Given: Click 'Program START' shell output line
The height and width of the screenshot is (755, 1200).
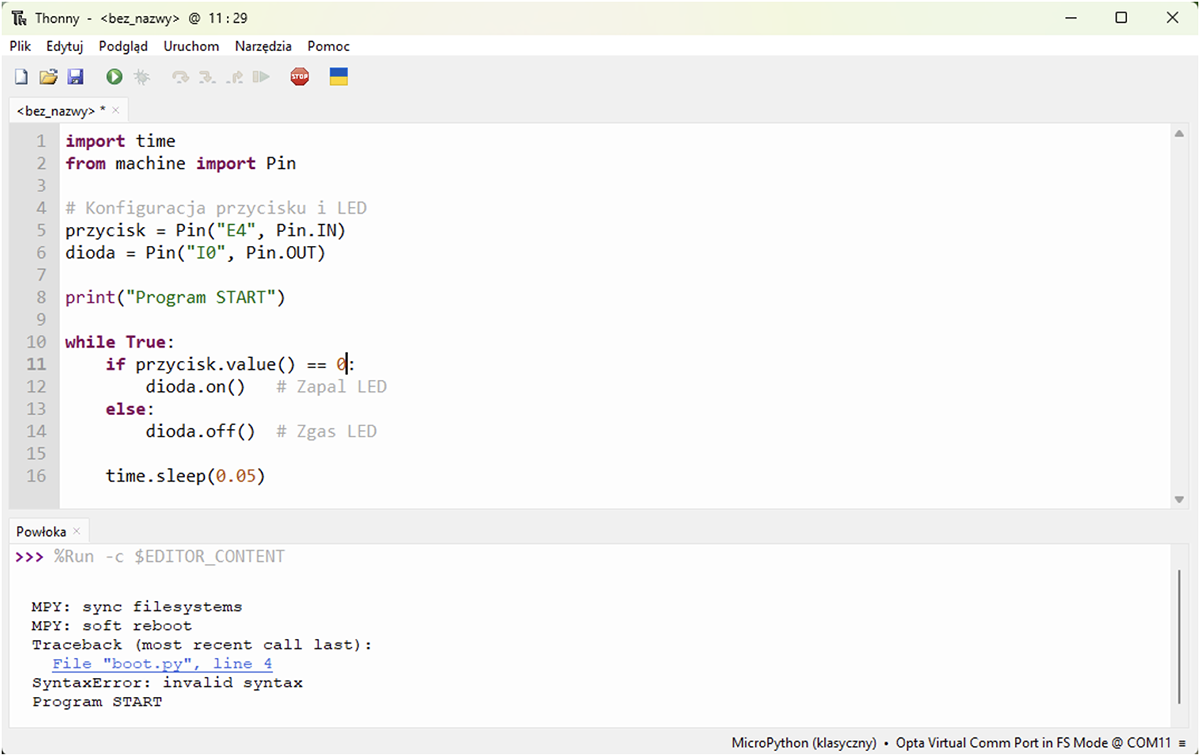Looking at the screenshot, I should 97,702.
